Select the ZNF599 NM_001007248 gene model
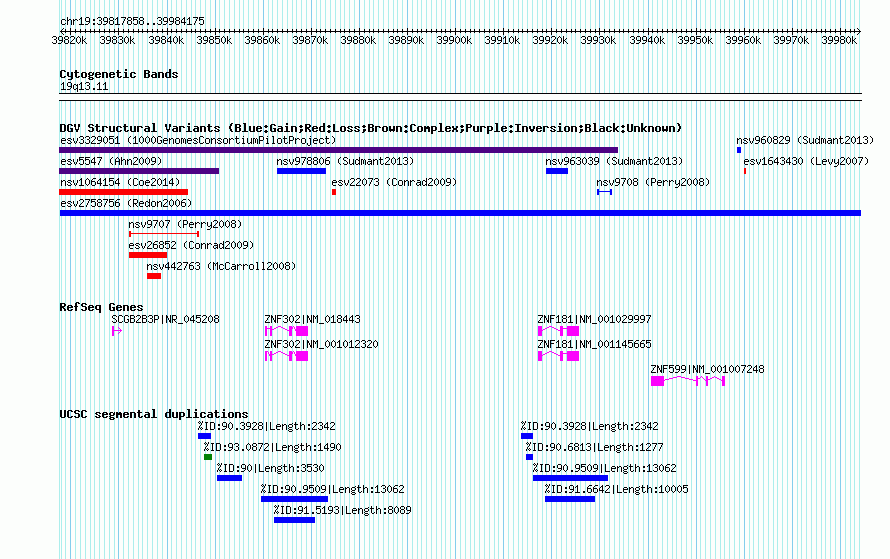 pyautogui.click(x=688, y=381)
